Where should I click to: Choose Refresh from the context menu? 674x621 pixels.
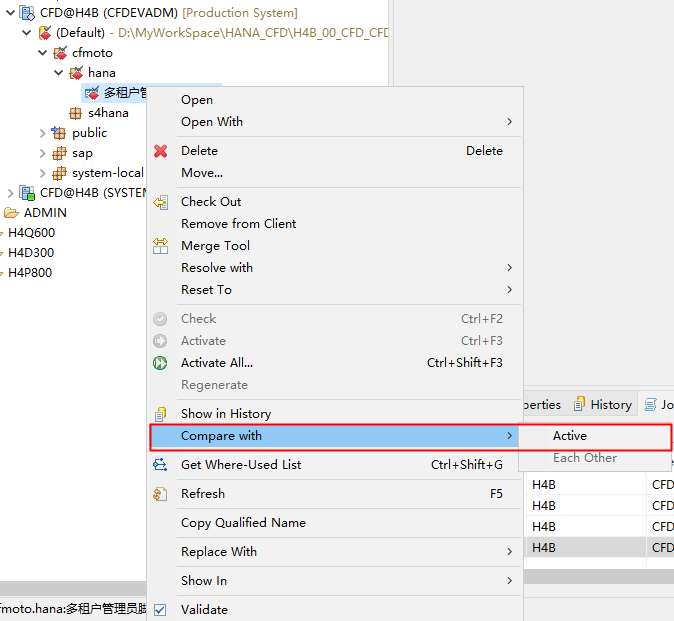[335, 494]
